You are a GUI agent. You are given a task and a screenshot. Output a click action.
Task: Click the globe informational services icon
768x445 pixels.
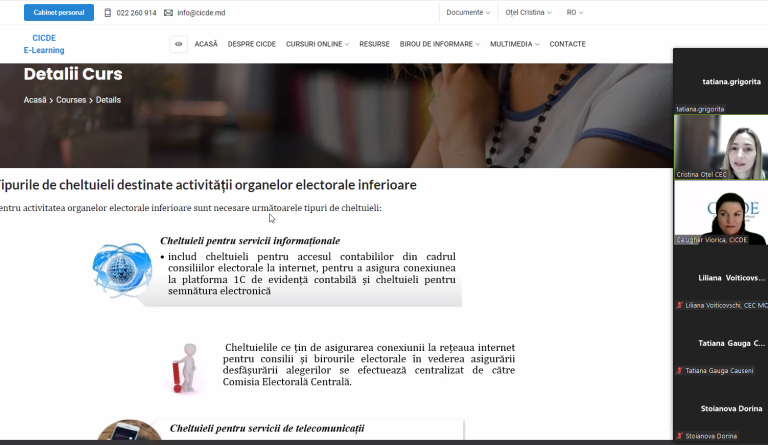122,270
